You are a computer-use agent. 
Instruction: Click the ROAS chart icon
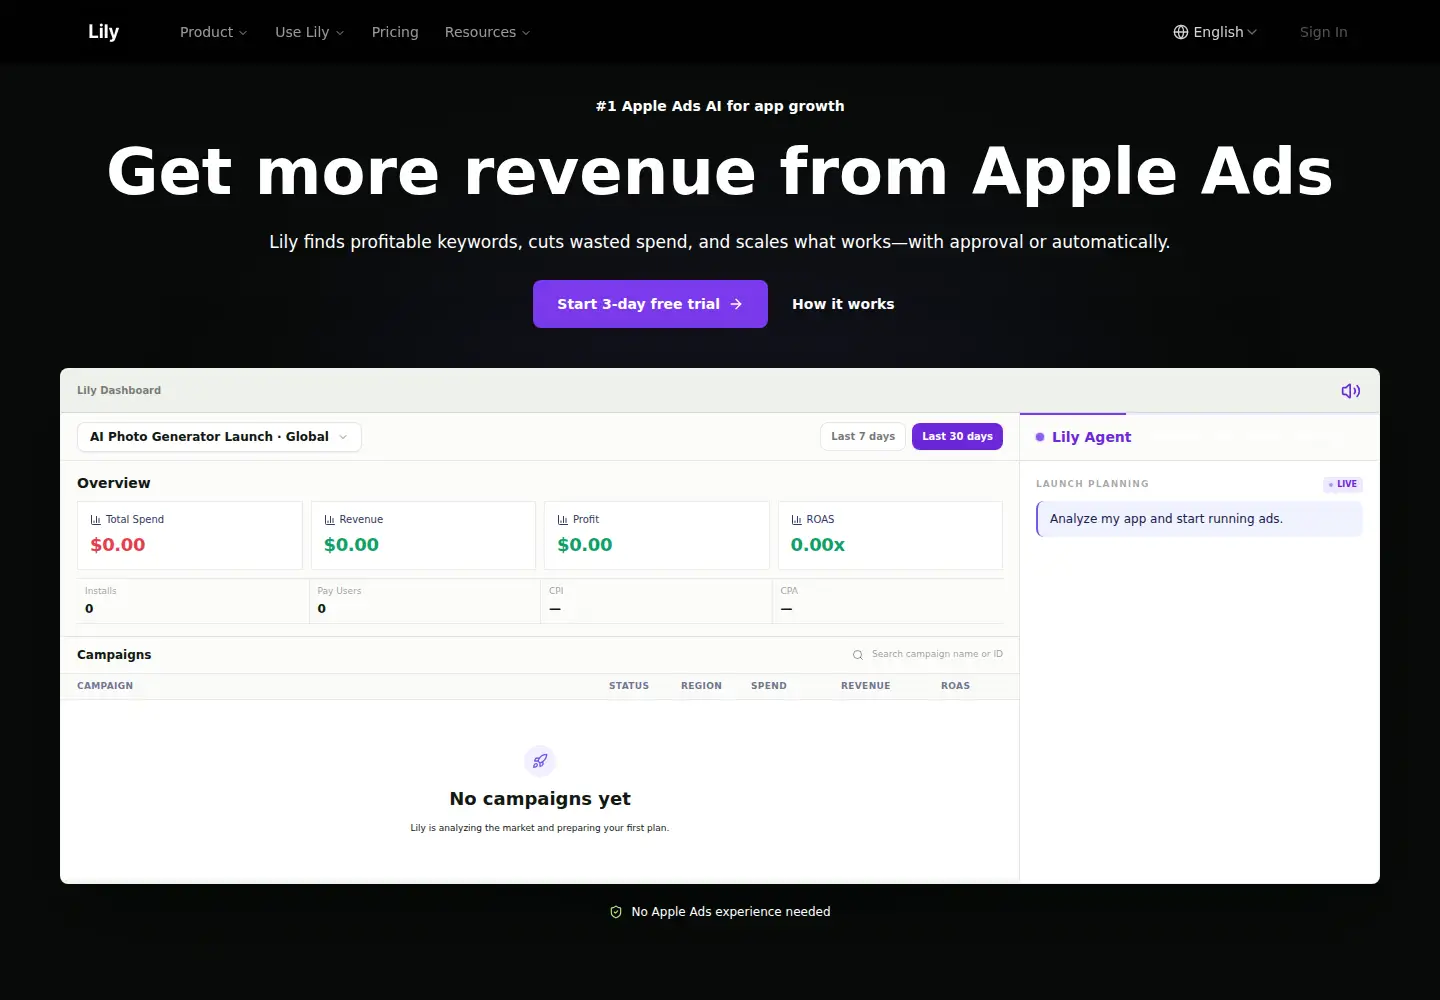[x=797, y=520]
